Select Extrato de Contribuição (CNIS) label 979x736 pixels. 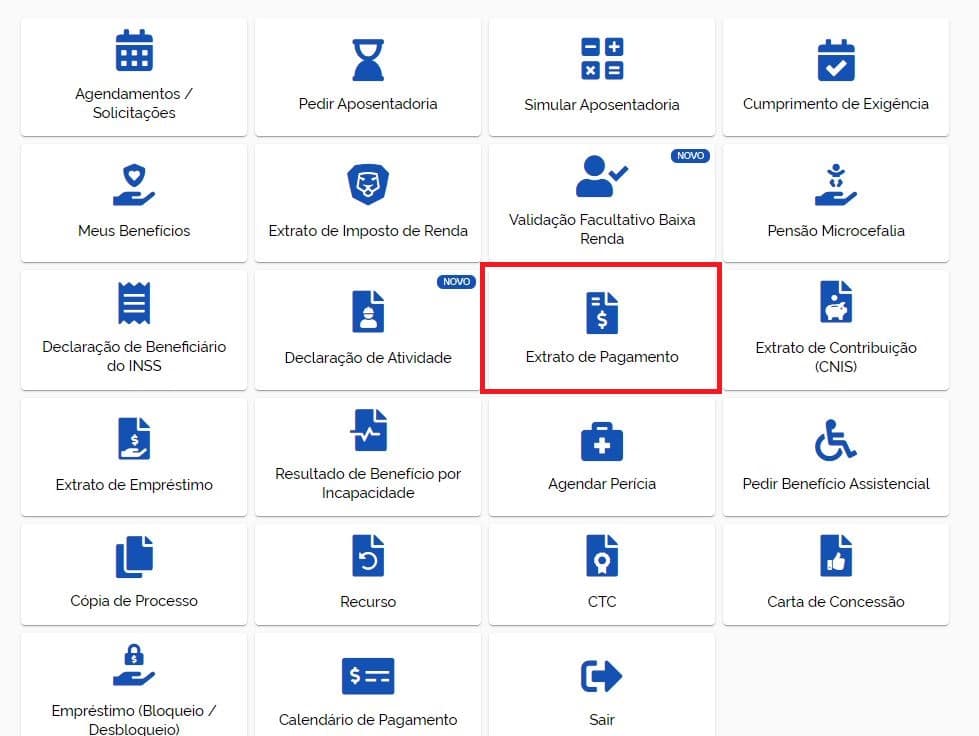pos(836,356)
